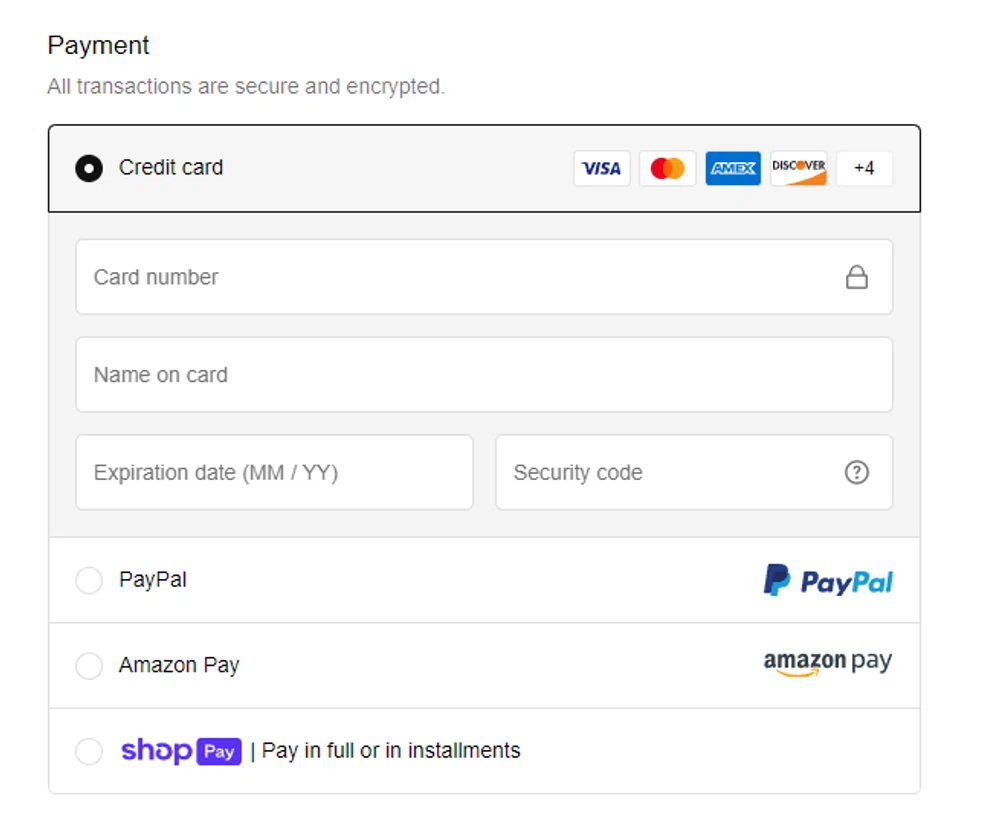Screen dimensions: 1000x832
Task: Click the 'Pay in full or in installments' text
Action: (391, 751)
